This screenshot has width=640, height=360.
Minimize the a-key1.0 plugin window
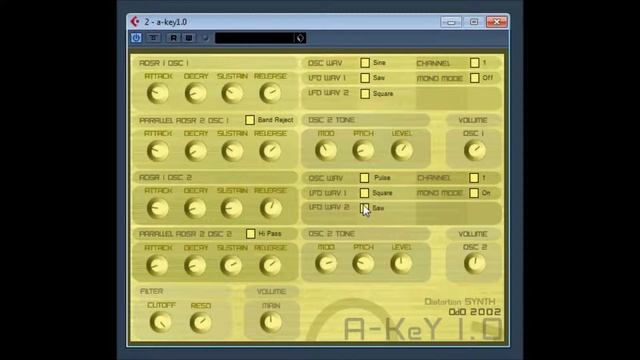click(x=451, y=22)
